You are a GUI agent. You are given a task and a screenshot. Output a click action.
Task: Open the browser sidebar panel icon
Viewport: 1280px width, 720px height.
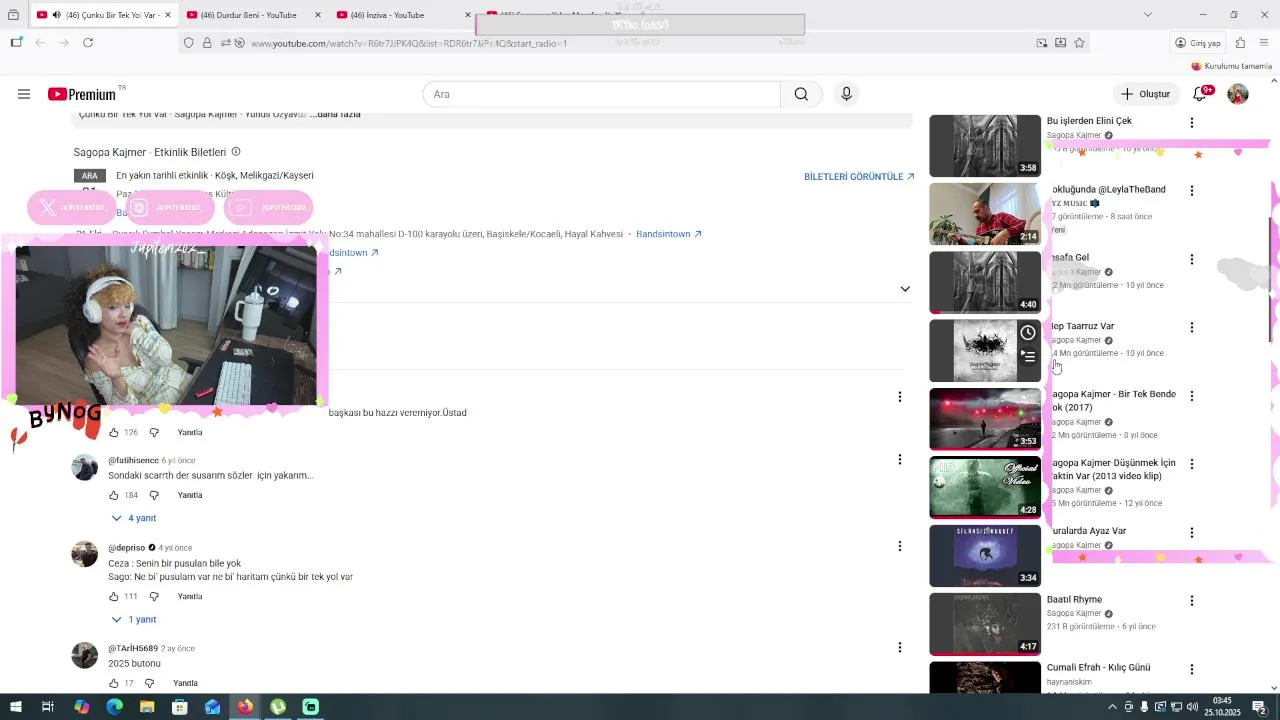tap(16, 43)
